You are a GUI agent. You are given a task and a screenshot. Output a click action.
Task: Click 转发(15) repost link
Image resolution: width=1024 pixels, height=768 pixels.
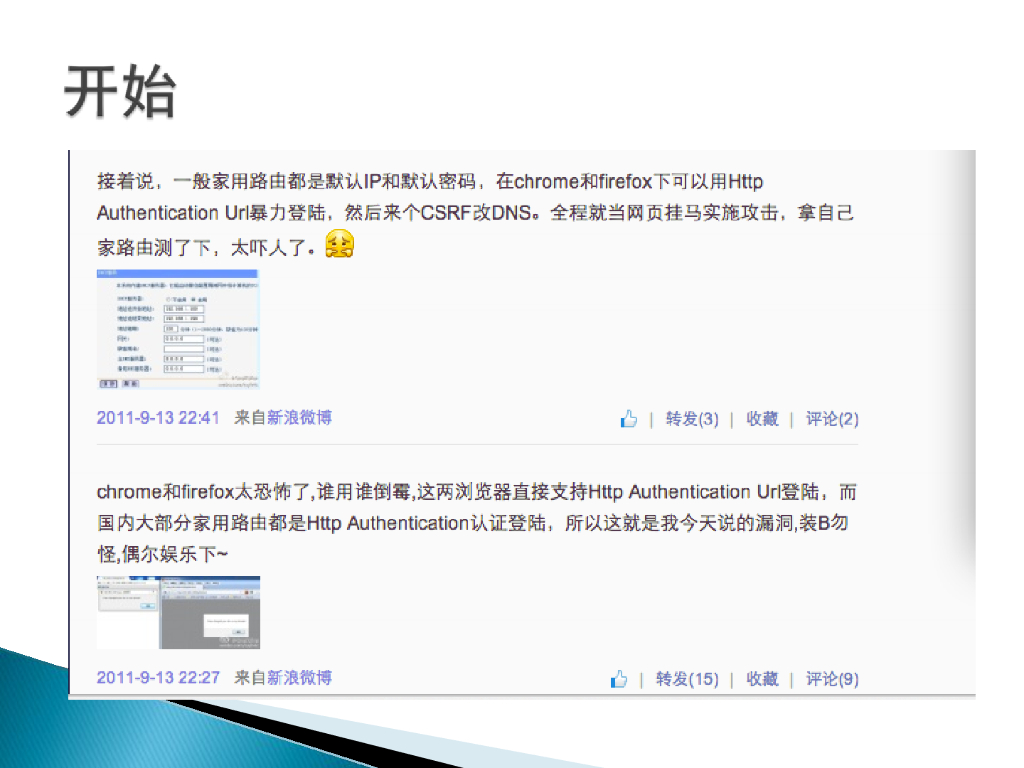click(687, 679)
